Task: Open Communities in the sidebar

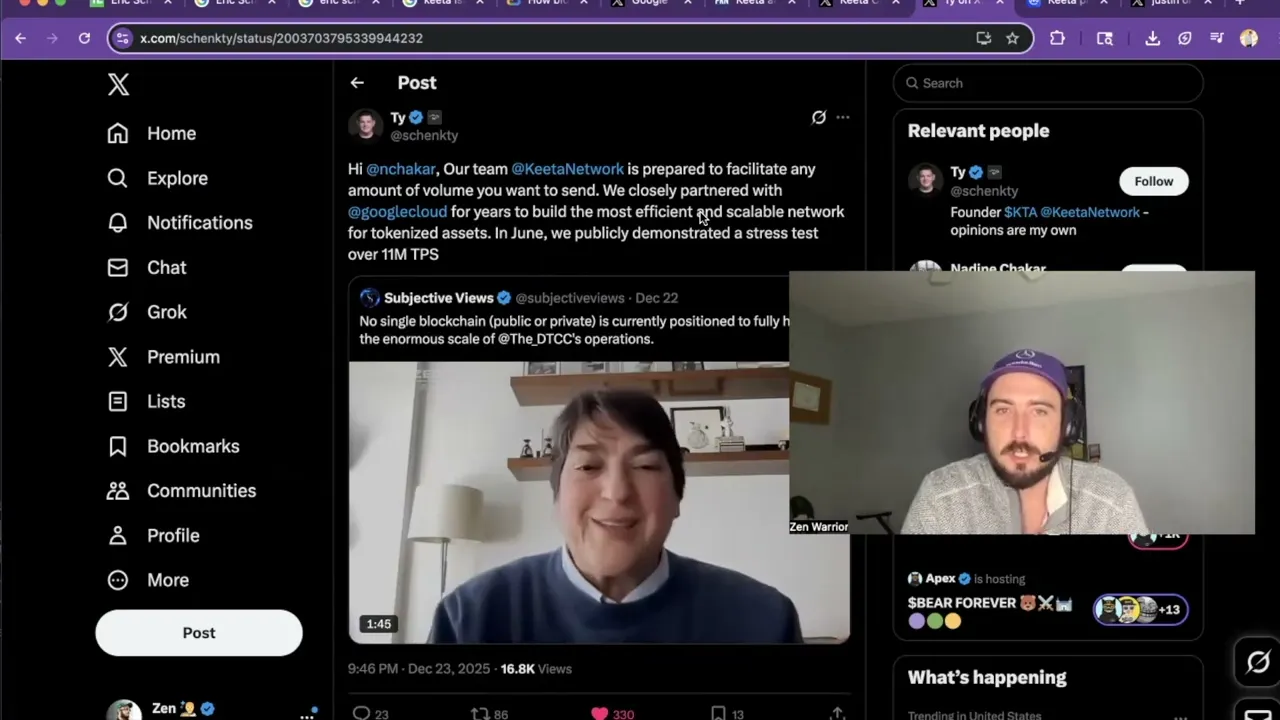Action: tap(181, 491)
